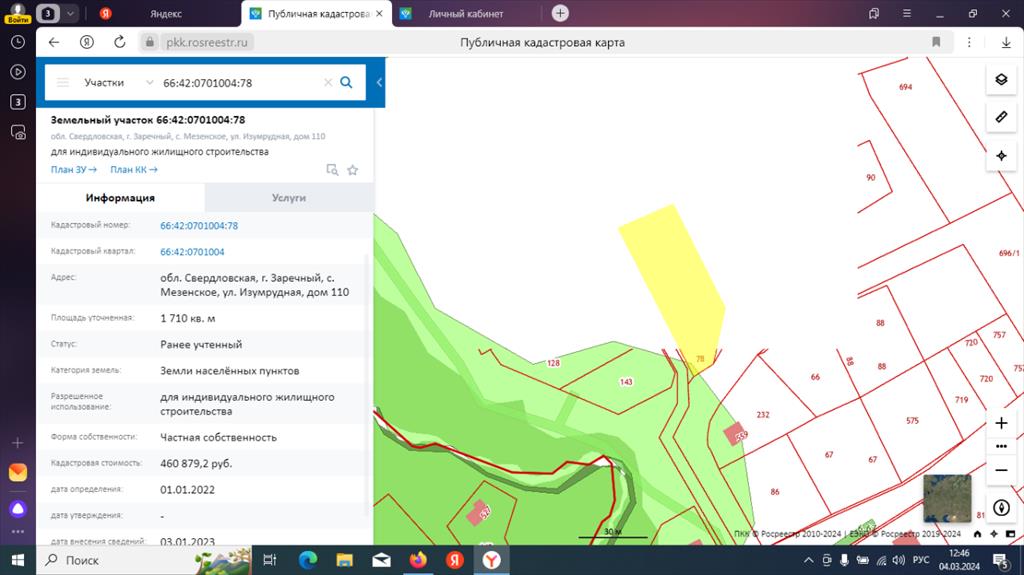1024x575 pixels.
Task: Expand the Участки object type dropdown
Action: [x=118, y=82]
